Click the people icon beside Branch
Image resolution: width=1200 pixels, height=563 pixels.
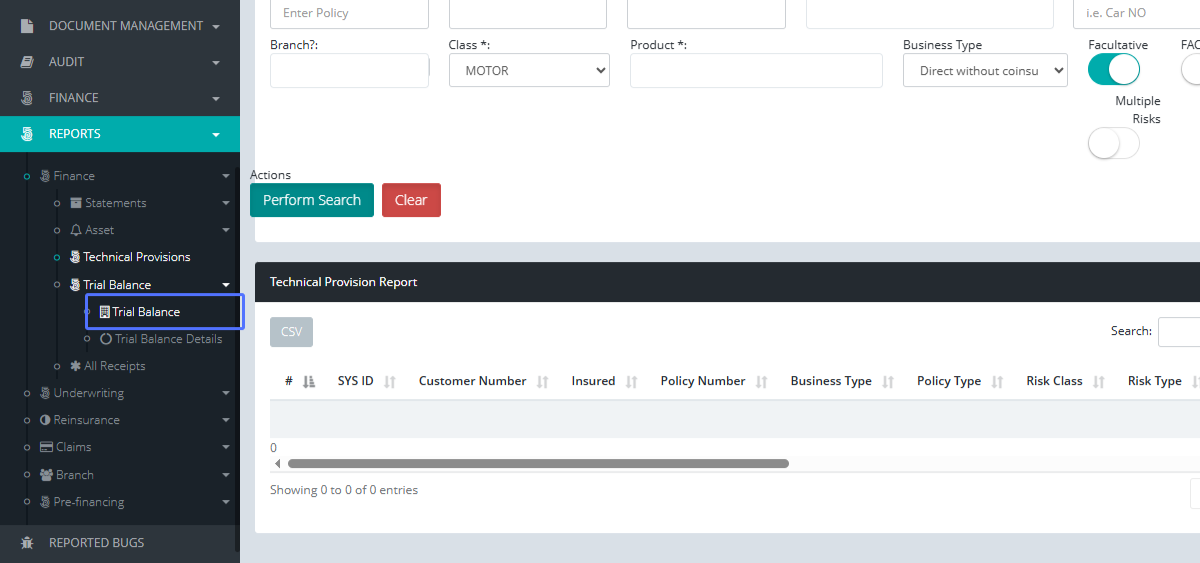point(46,475)
